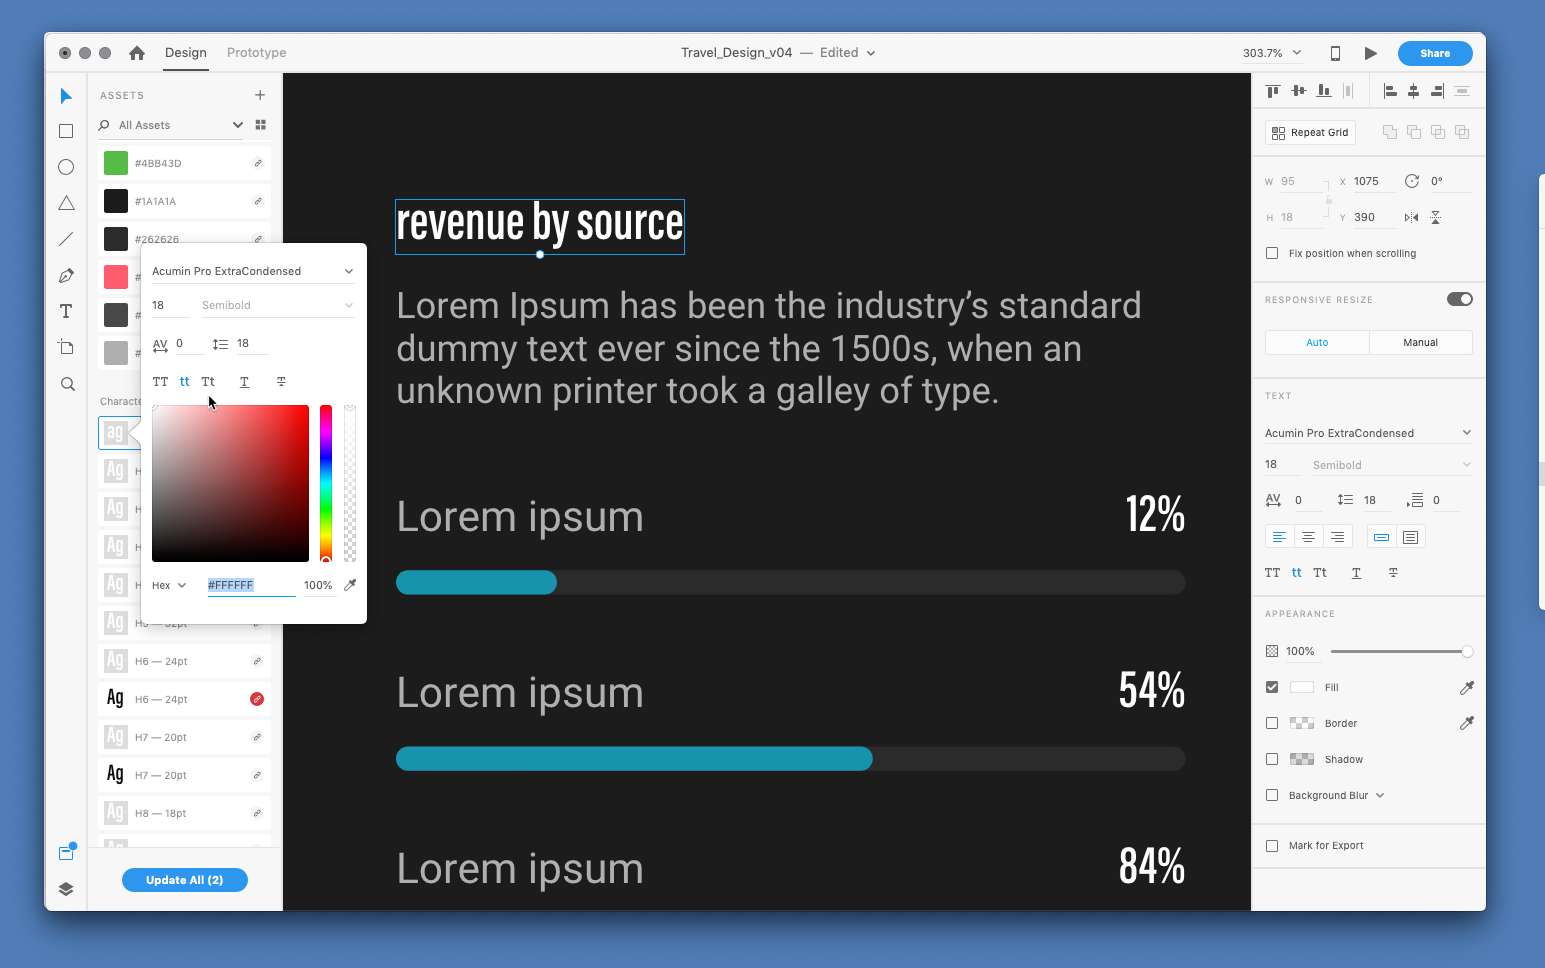Select the Rectangle tool

coord(66,131)
